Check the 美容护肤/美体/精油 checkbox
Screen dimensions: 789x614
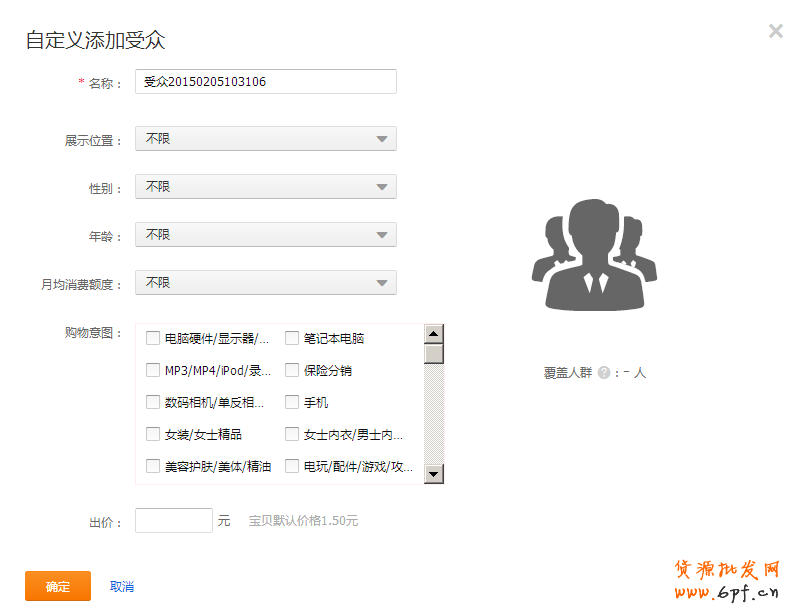click(x=153, y=466)
